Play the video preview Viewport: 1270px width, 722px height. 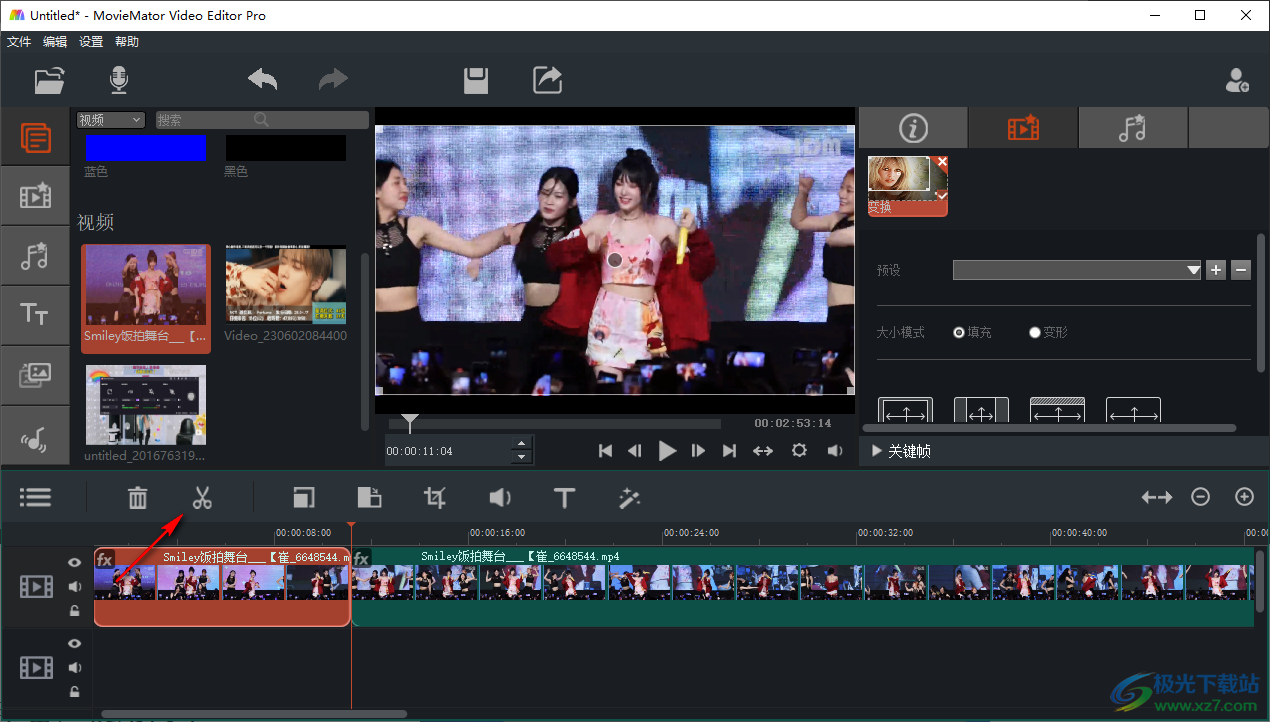668,451
